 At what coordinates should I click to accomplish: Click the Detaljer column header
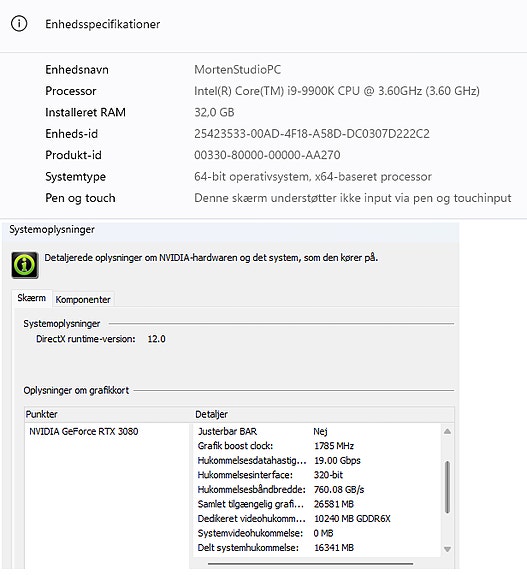tap(323, 414)
